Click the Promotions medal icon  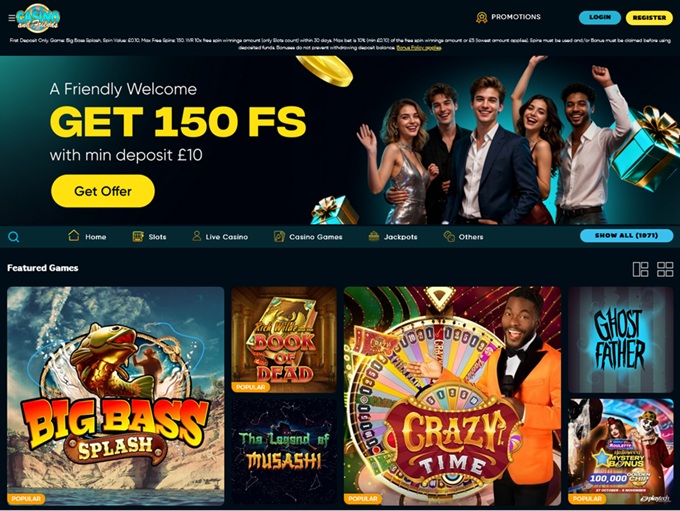click(x=481, y=17)
